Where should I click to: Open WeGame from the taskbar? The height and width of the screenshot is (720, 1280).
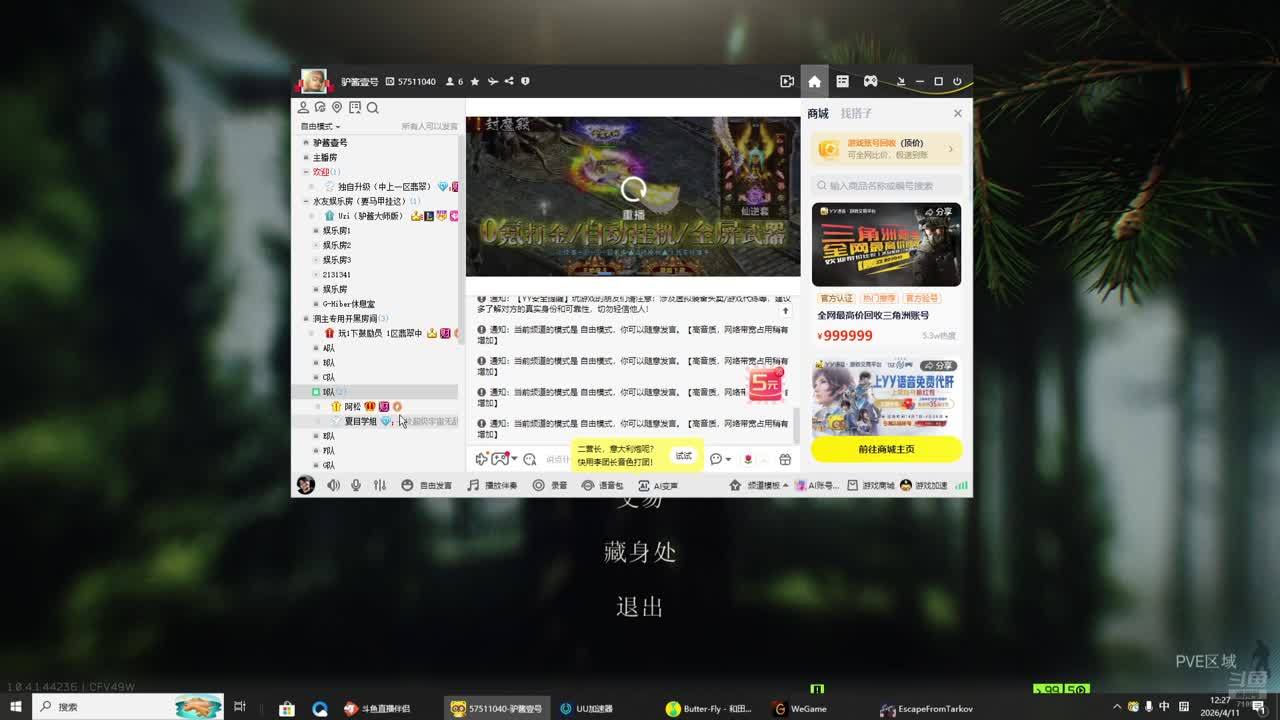[x=801, y=708]
